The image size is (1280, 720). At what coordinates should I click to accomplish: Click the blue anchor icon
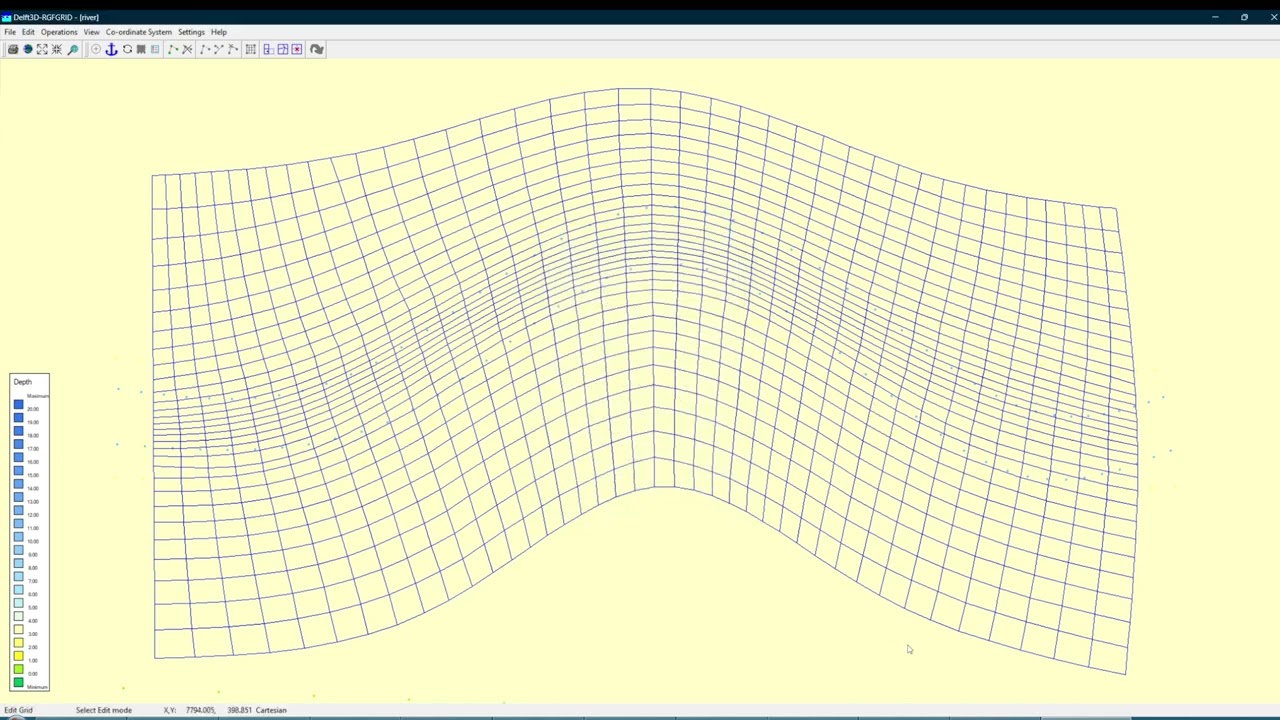[111, 49]
